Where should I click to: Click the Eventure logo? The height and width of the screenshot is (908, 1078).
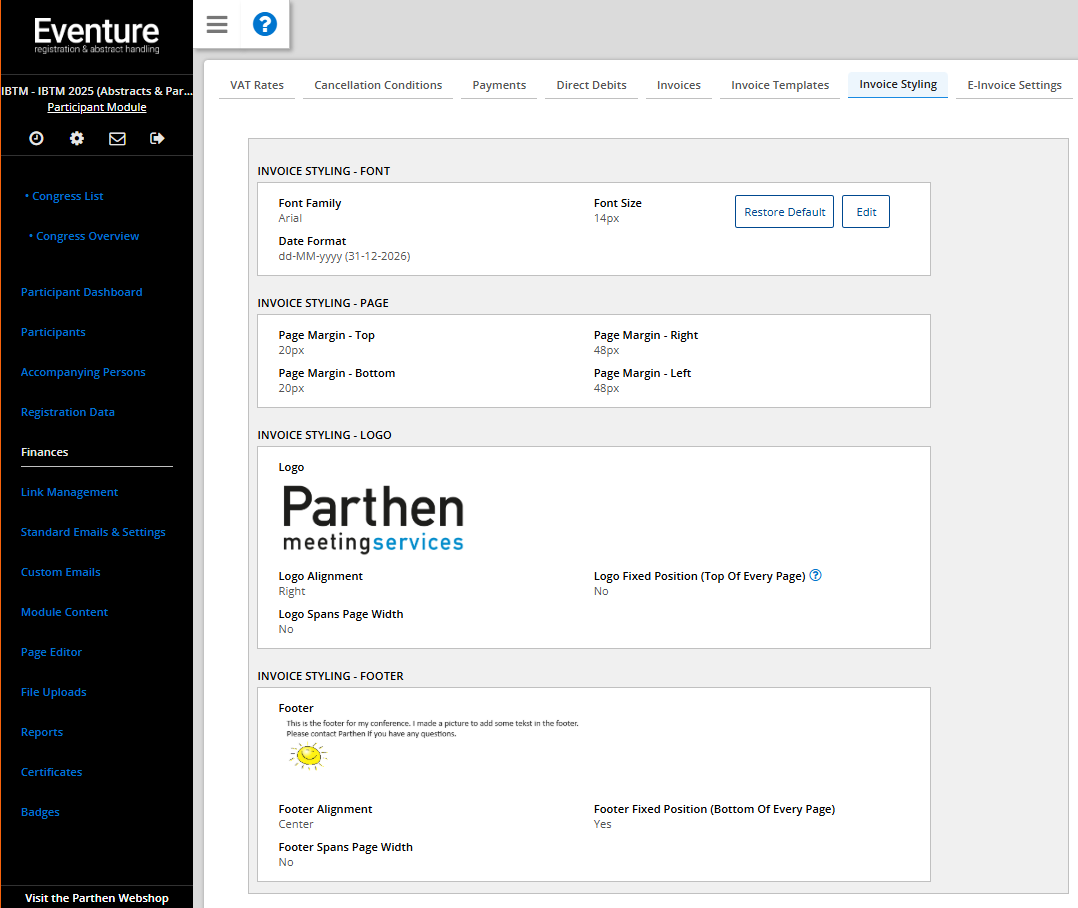tap(96, 35)
